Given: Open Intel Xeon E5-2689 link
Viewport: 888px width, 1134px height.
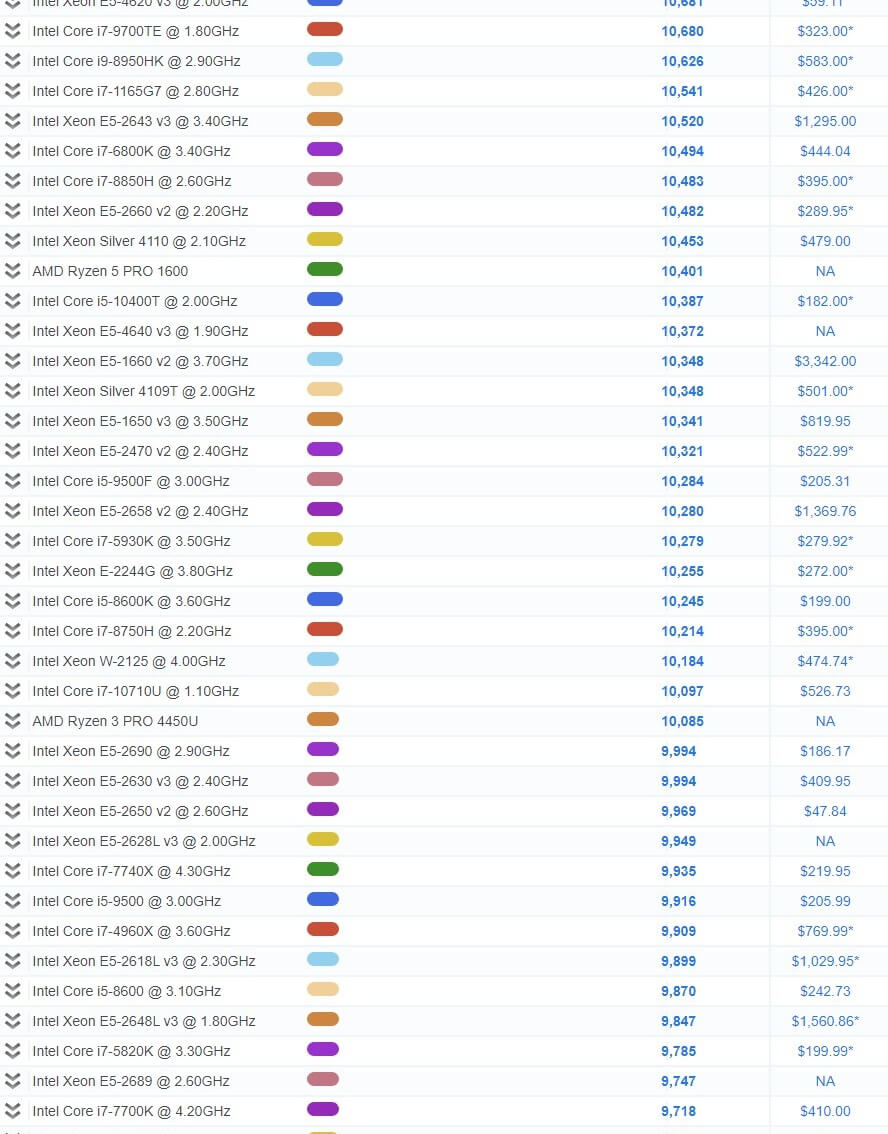Looking at the screenshot, I should pos(131,1081).
